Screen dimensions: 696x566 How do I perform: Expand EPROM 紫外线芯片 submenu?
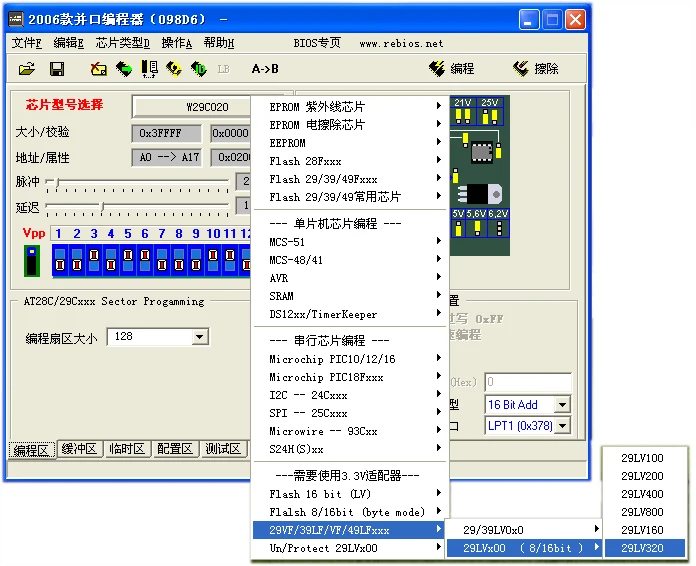350,107
